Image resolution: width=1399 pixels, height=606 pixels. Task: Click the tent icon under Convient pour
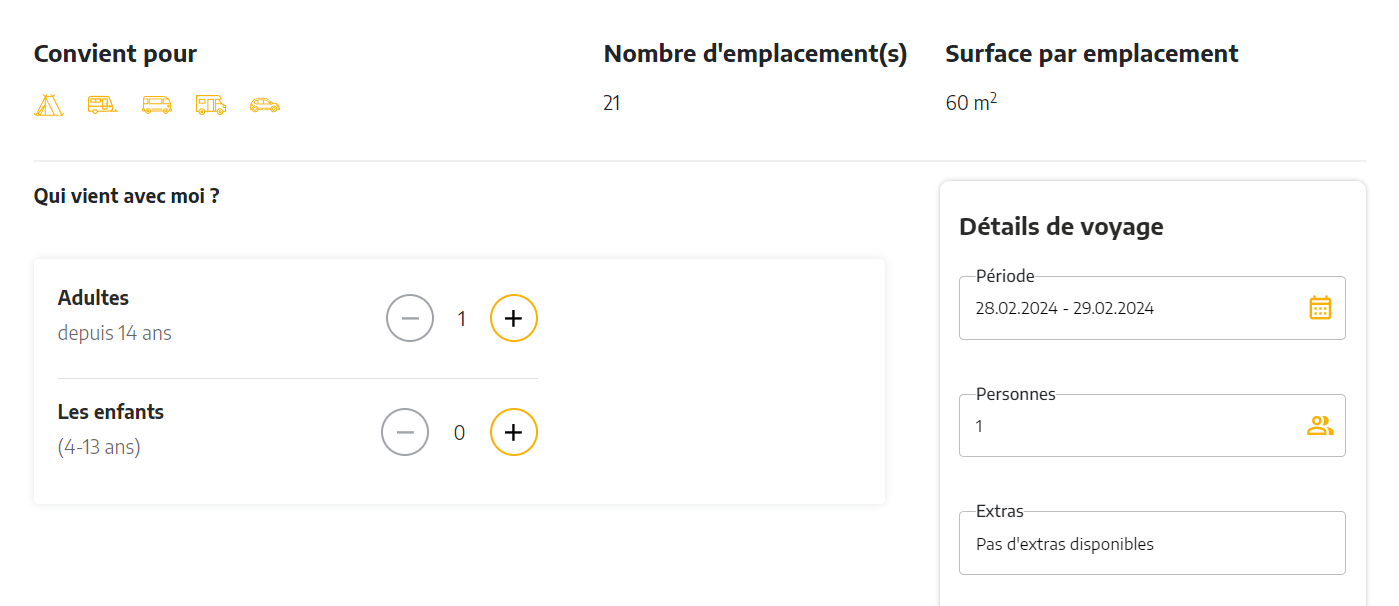pyautogui.click(x=49, y=104)
